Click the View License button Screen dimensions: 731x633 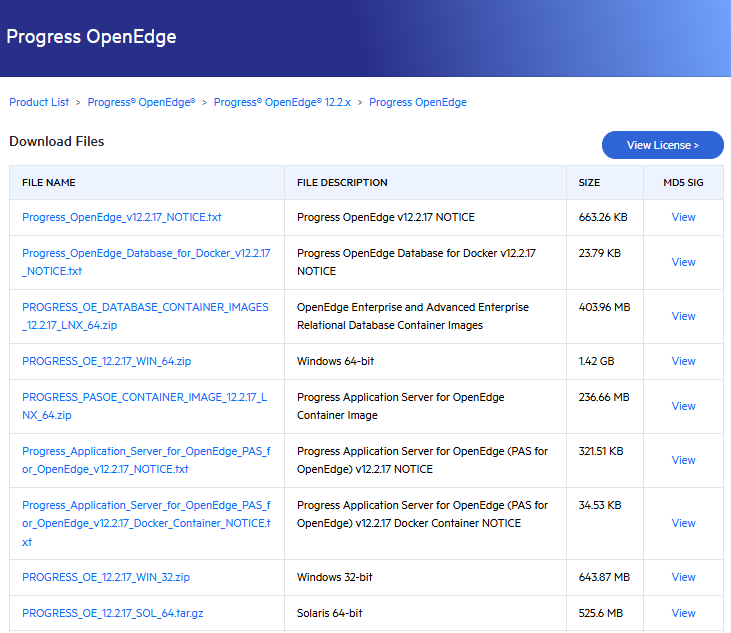[662, 145]
